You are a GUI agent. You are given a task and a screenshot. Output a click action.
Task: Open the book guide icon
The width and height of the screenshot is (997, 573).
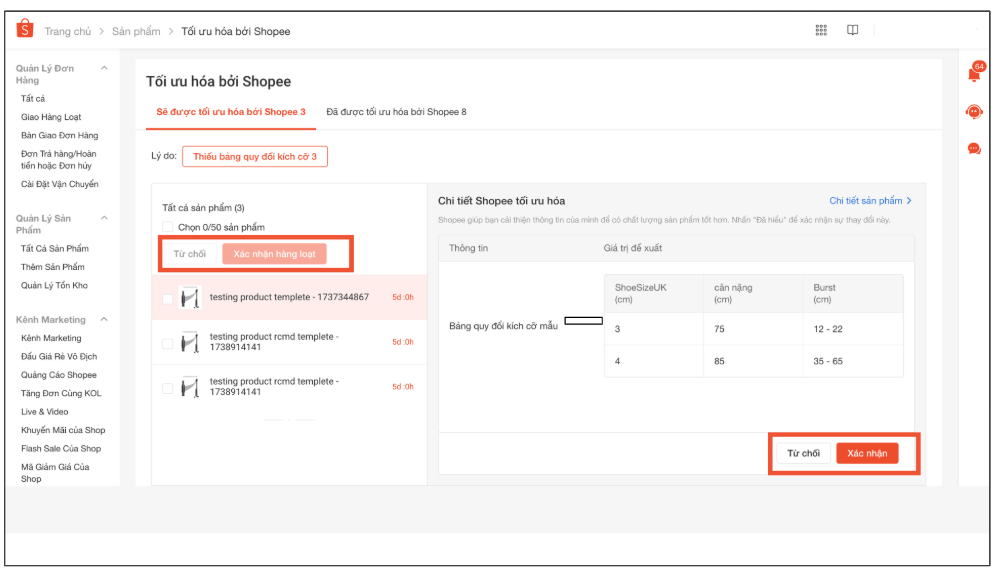point(853,30)
